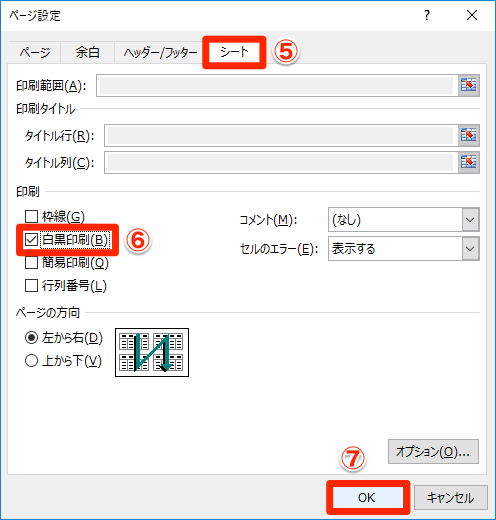Click range selector icon for タイトル列 field
The width and height of the screenshot is (496, 520).
click(x=468, y=162)
